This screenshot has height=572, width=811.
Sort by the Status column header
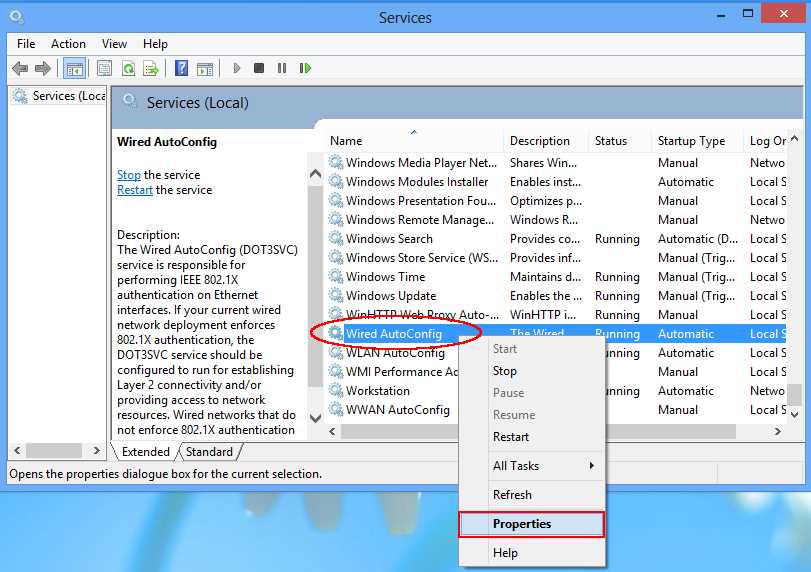(620, 141)
